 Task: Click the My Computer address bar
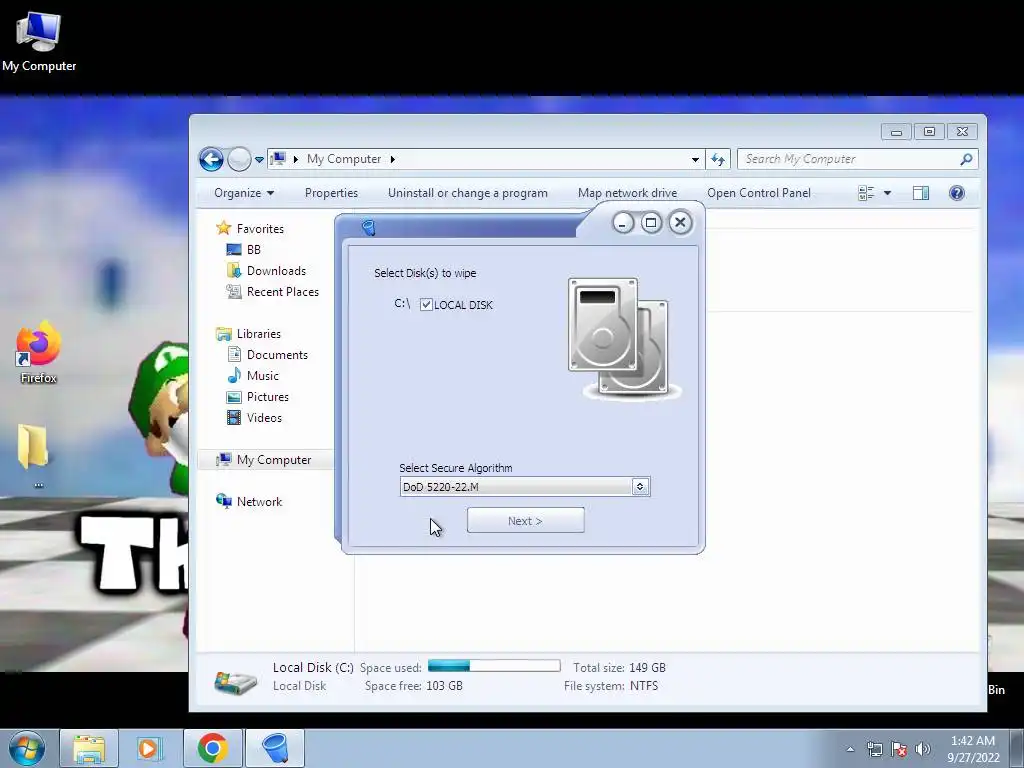click(486, 159)
